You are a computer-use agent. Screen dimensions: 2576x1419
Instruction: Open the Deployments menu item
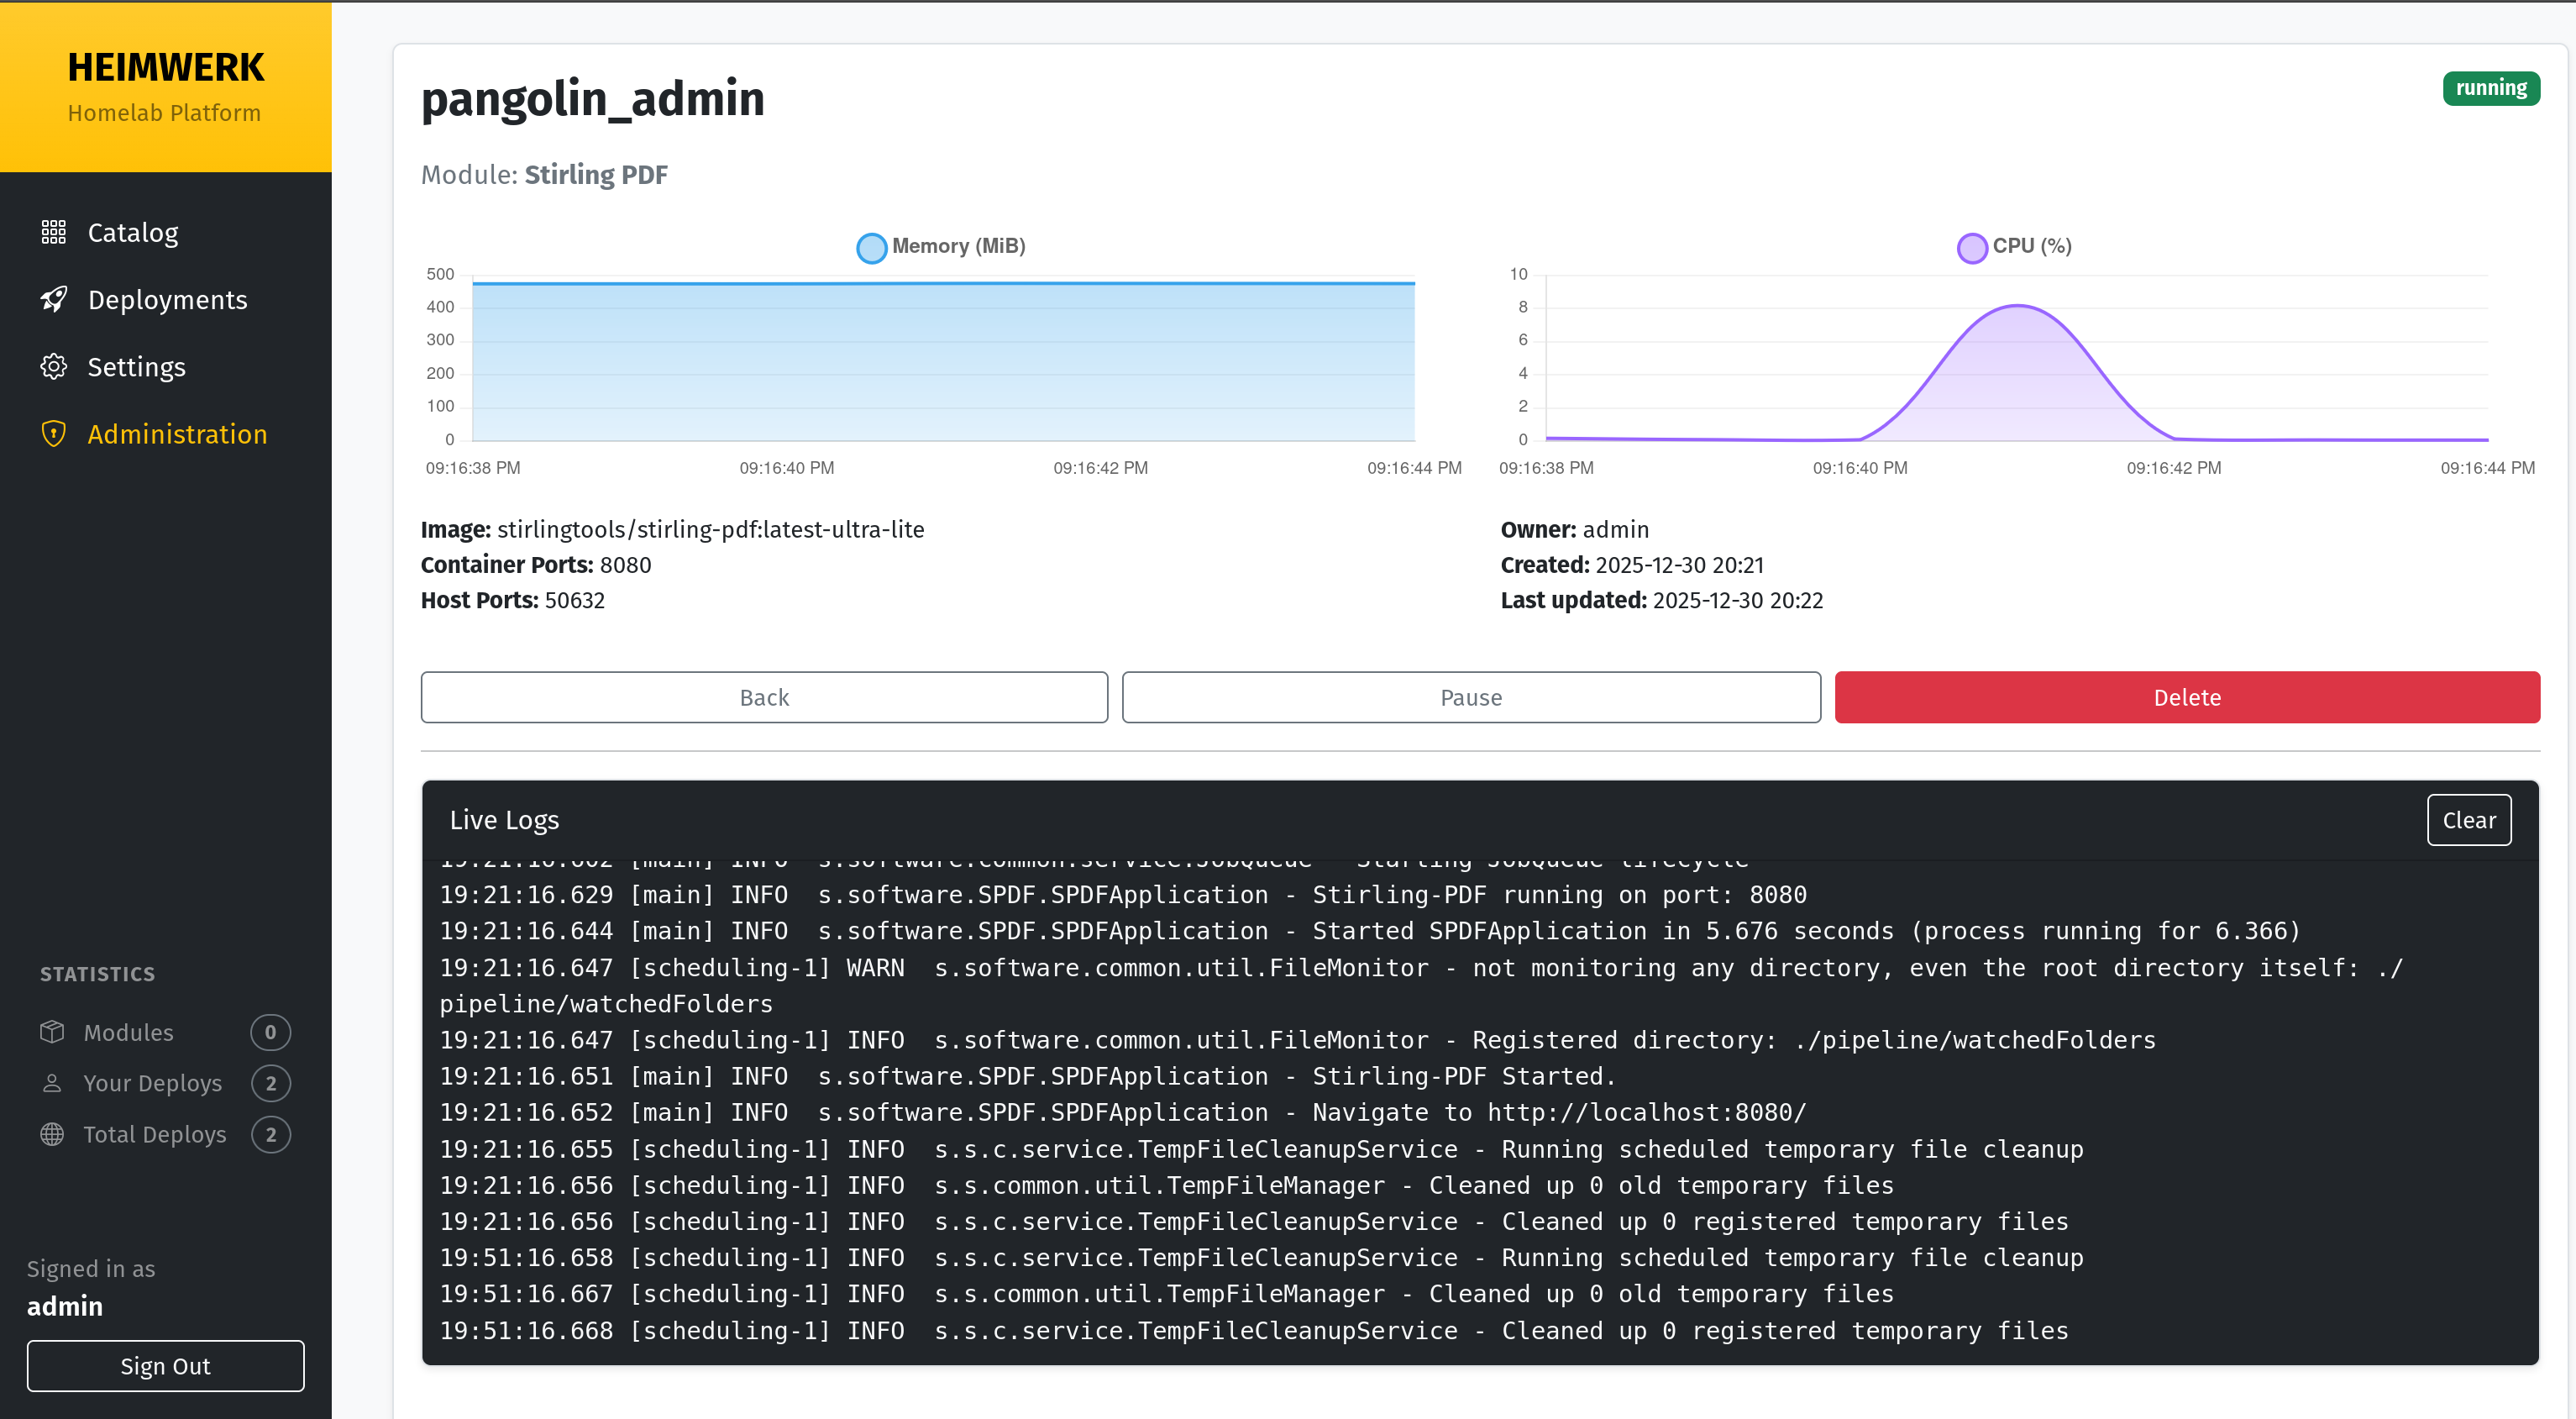point(167,299)
